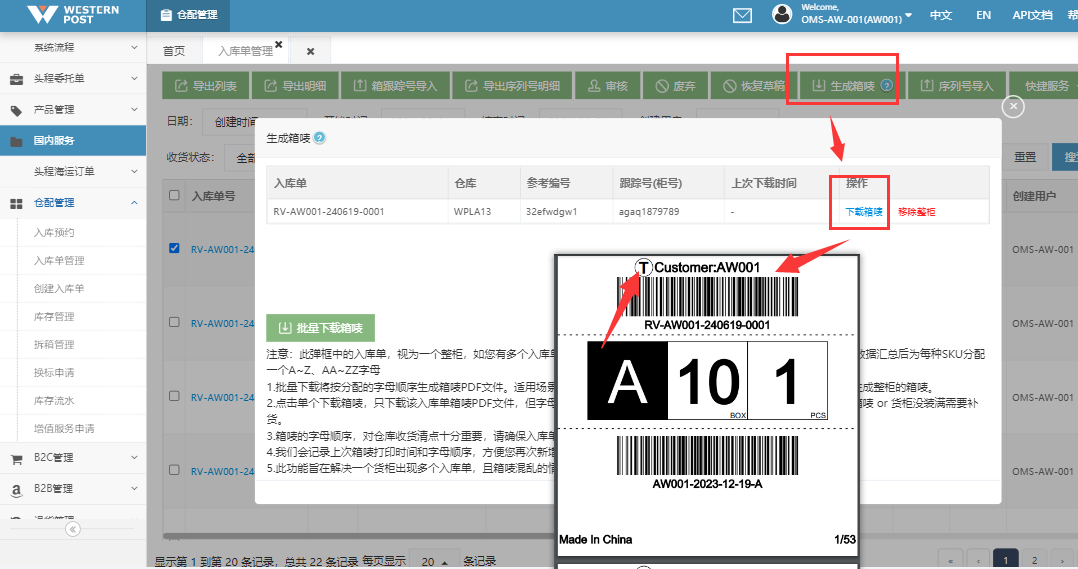The width and height of the screenshot is (1078, 569).
Task: Click the 导出列表 toolbar button
Action: (x=206, y=86)
